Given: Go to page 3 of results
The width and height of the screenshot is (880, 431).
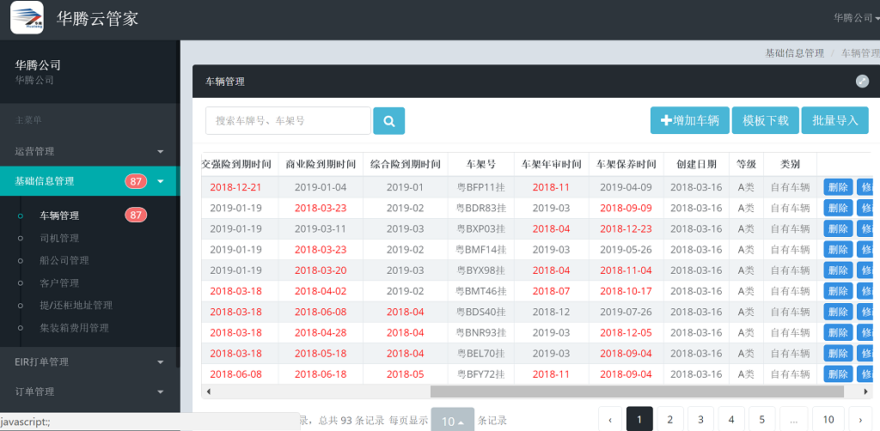Looking at the screenshot, I should pyautogui.click(x=701, y=419).
